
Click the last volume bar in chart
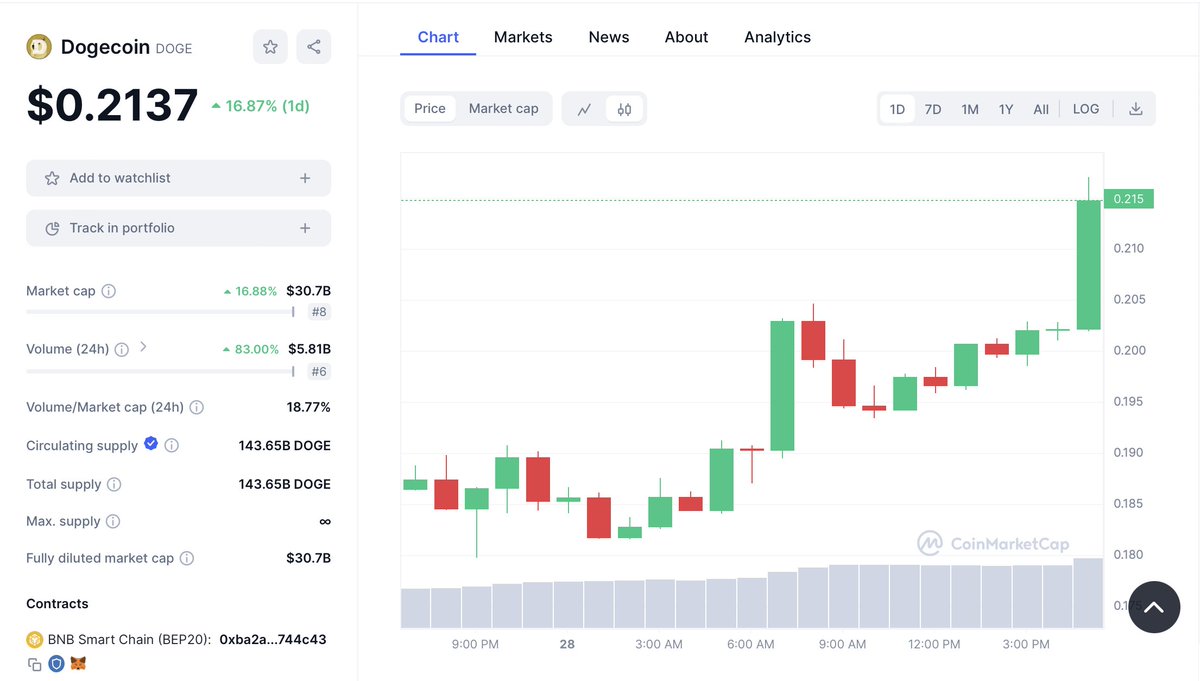click(x=1088, y=593)
